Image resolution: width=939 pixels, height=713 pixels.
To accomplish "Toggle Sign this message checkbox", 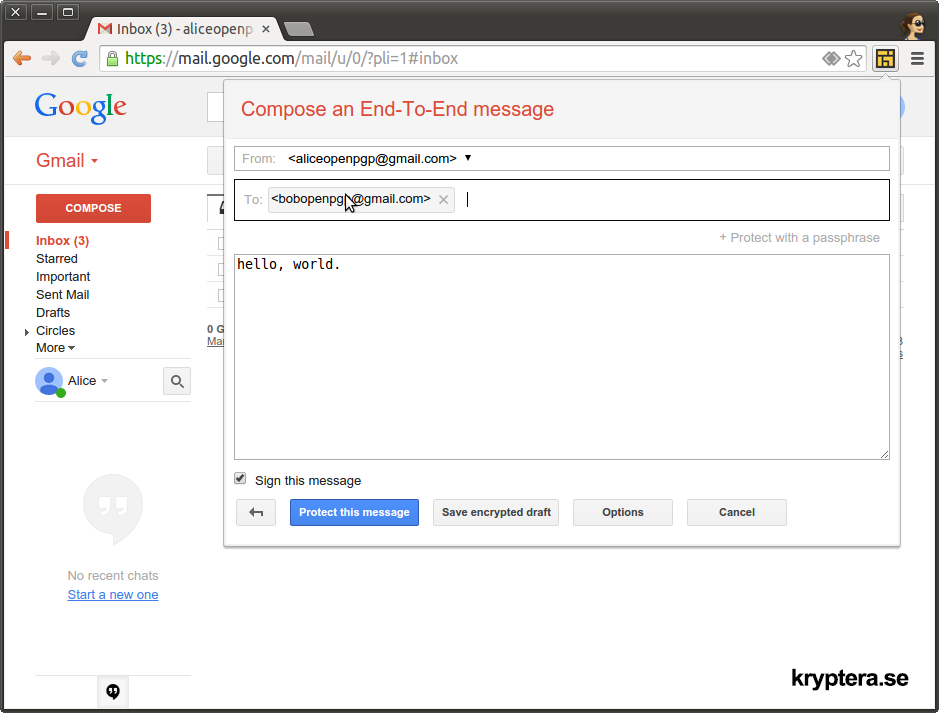I will point(240,479).
